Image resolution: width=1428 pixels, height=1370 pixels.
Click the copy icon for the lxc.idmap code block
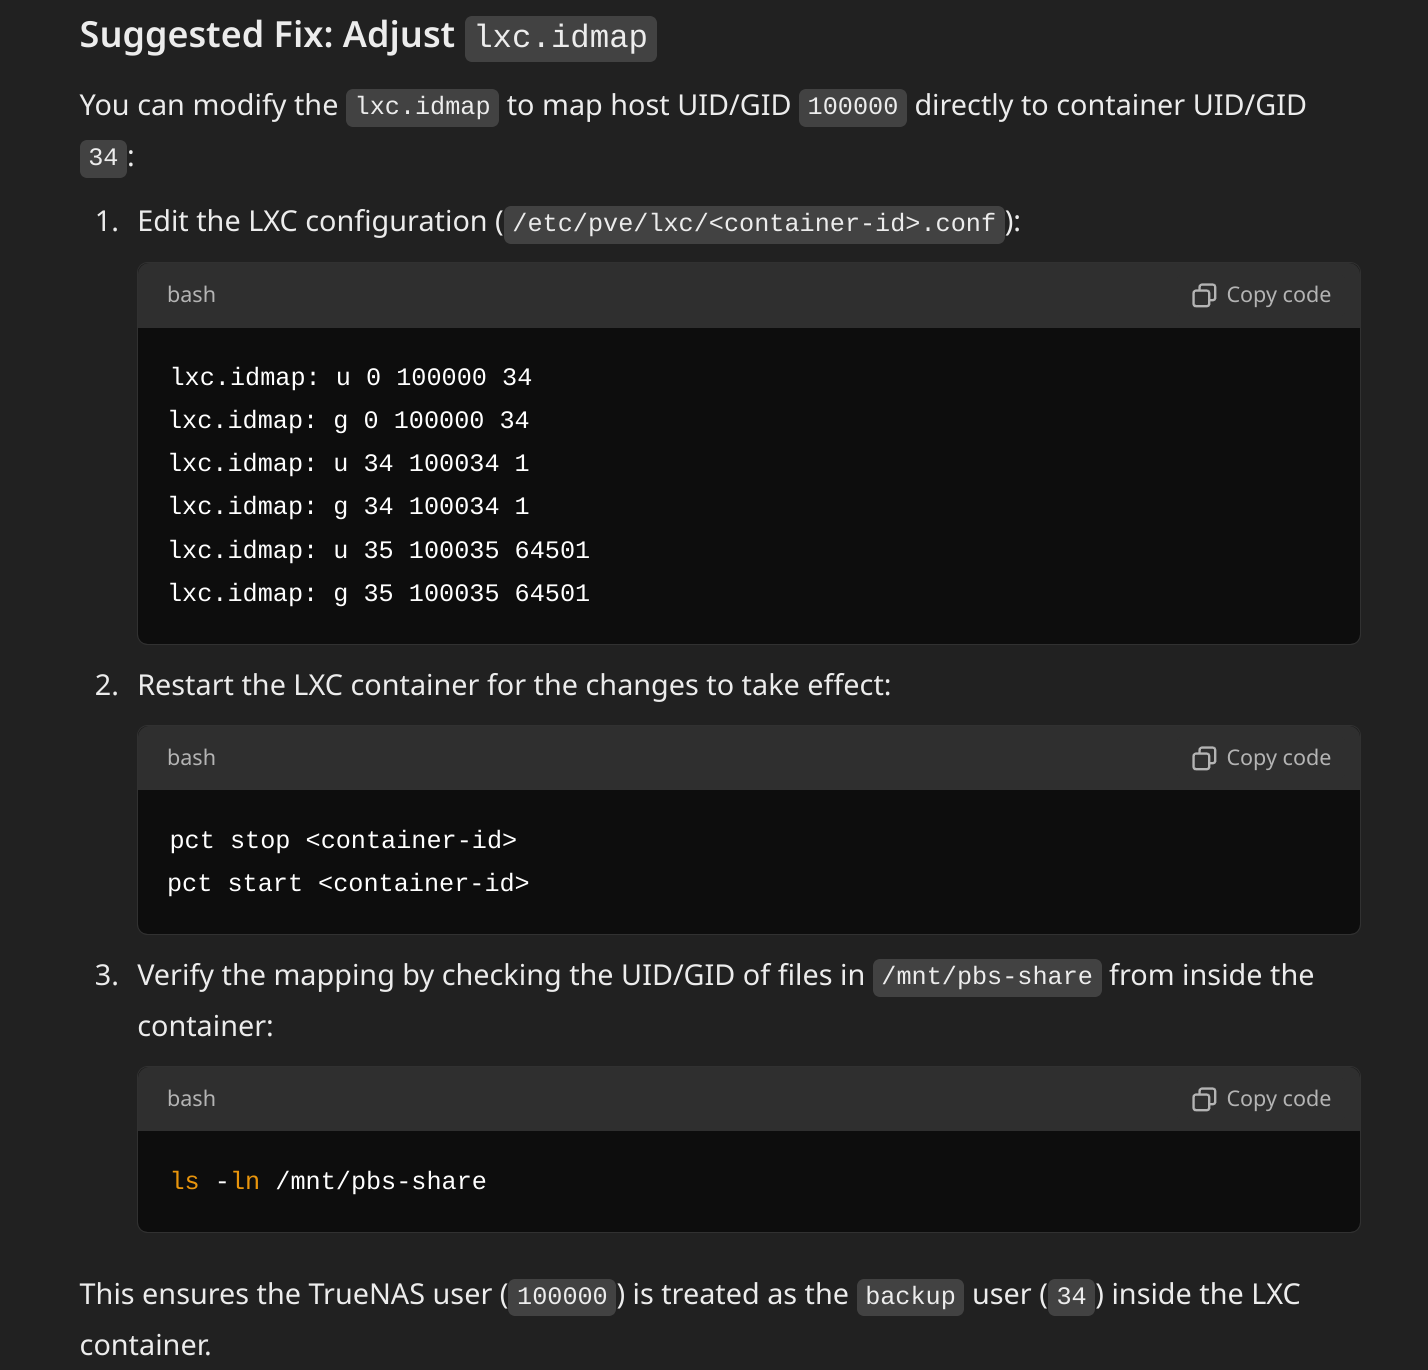(1204, 295)
